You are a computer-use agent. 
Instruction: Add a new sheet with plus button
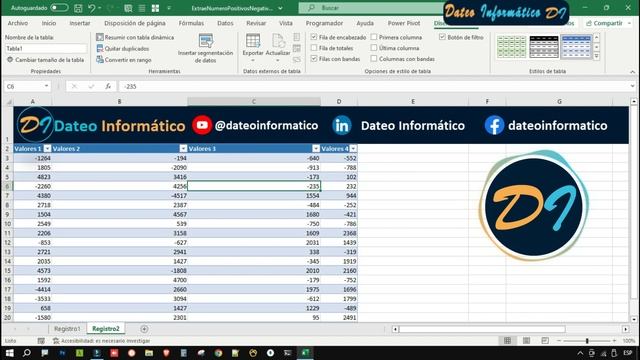(x=144, y=329)
